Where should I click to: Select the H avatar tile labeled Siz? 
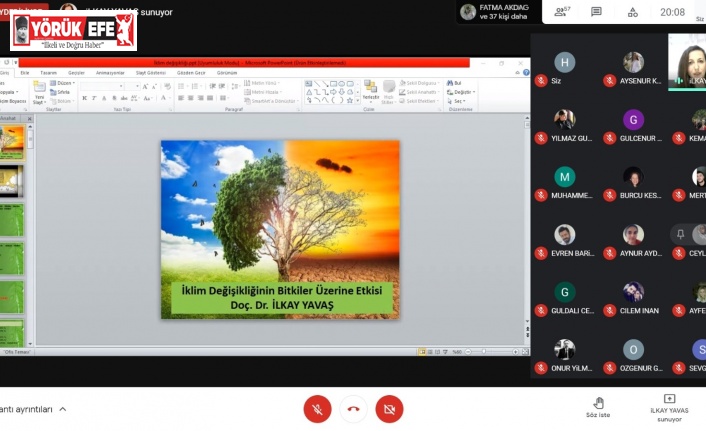(x=565, y=63)
